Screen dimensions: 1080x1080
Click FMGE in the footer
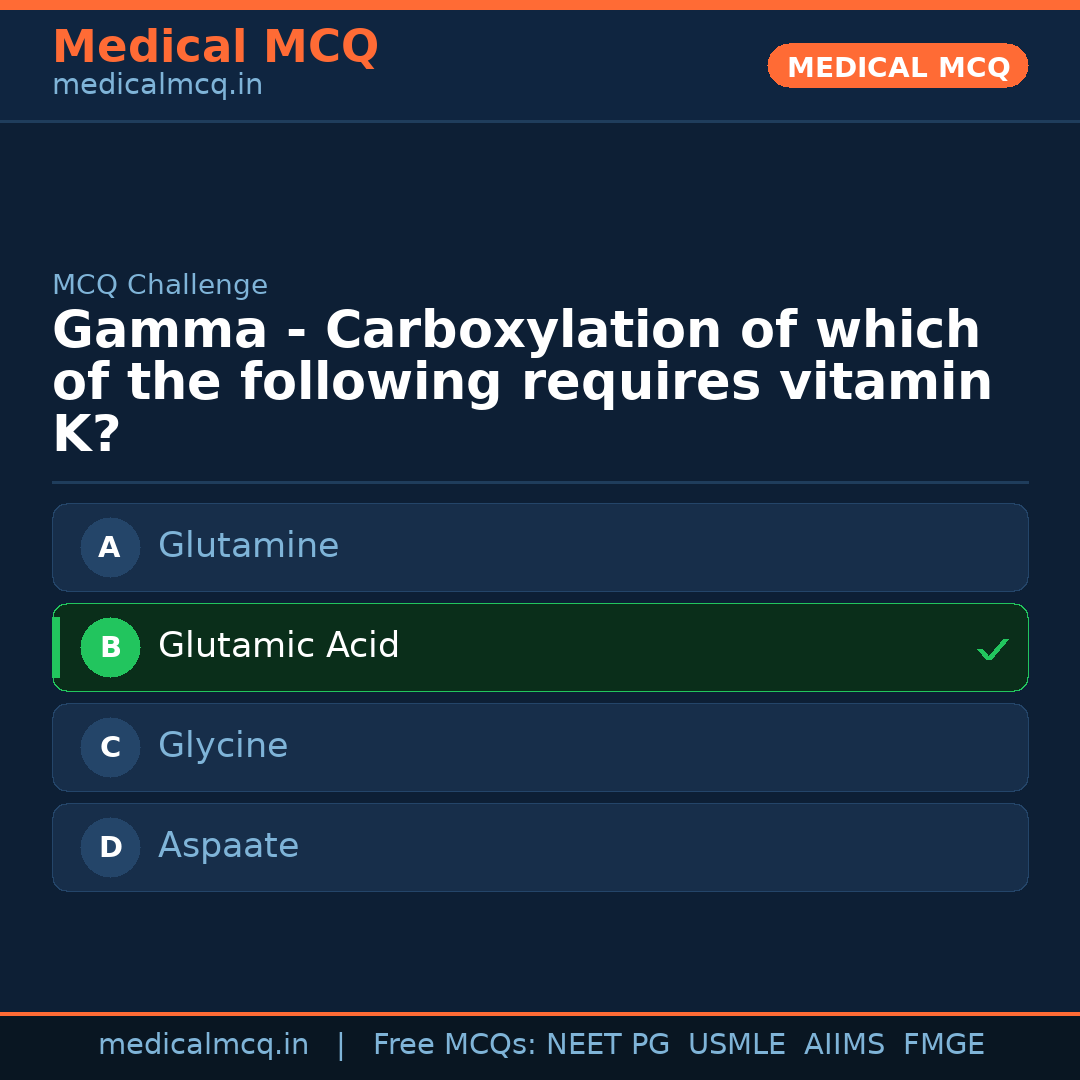click(x=943, y=1045)
